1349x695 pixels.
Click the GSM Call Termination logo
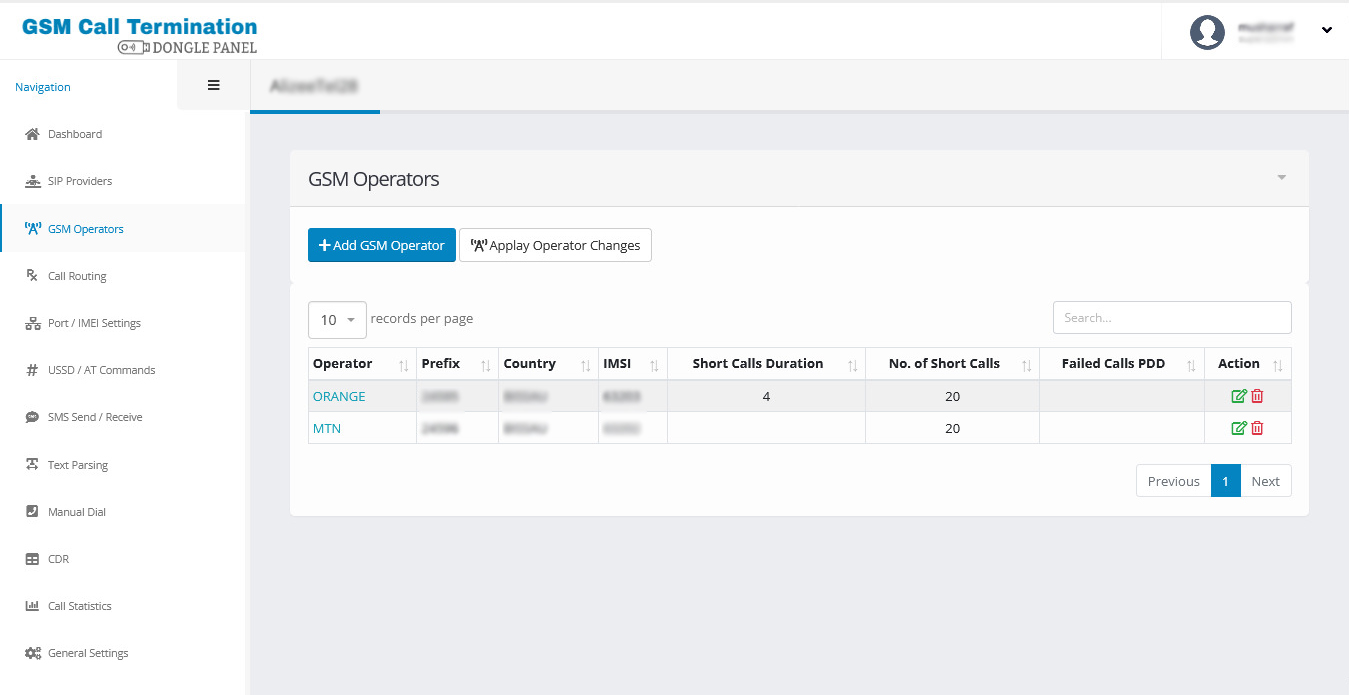(140, 34)
